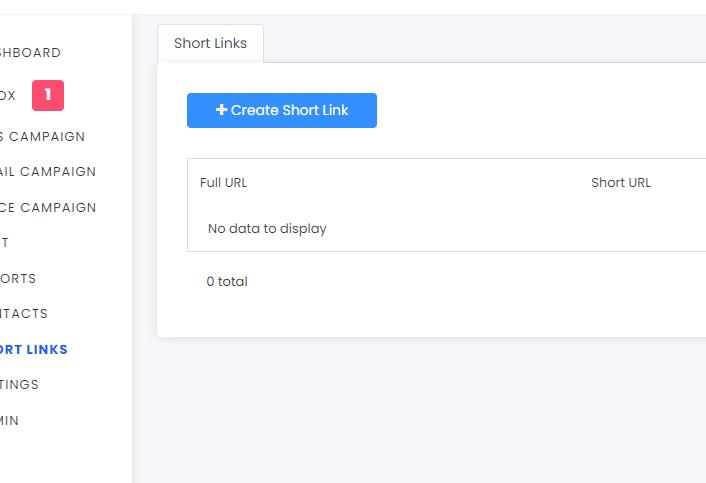This screenshot has width=706, height=483.
Task: Navigate to Email Campaign section
Action: tap(48, 172)
